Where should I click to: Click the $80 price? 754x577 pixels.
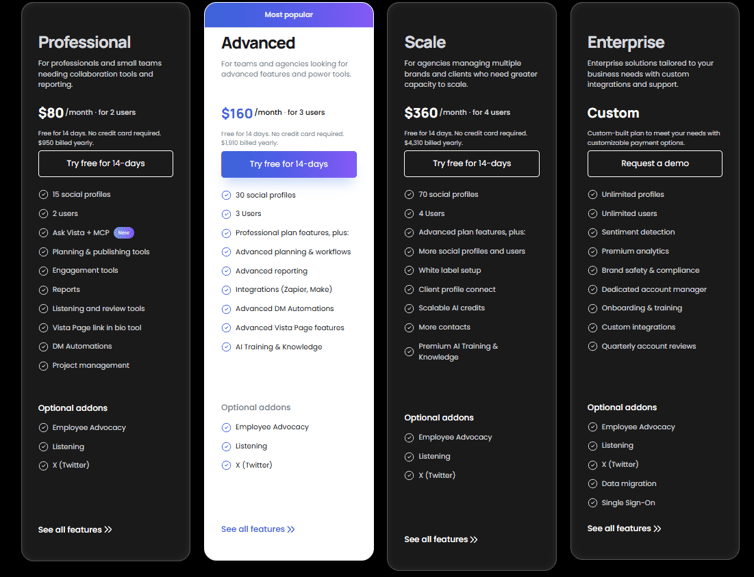pyautogui.click(x=51, y=113)
